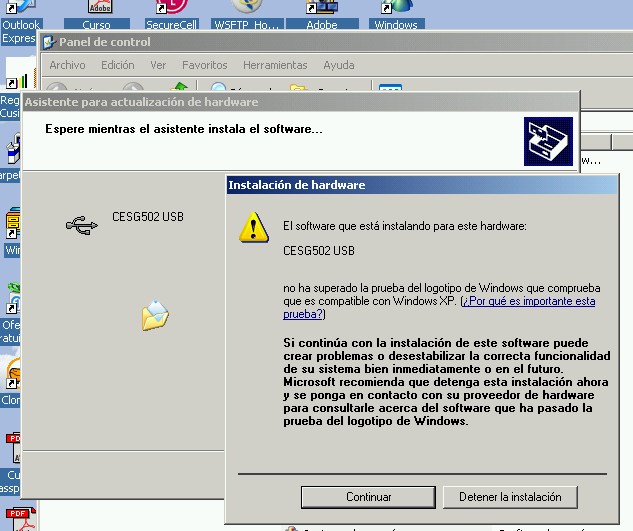The width and height of the screenshot is (633, 531).
Task: Open Archivo menu in Panel de control
Action: tap(67, 65)
